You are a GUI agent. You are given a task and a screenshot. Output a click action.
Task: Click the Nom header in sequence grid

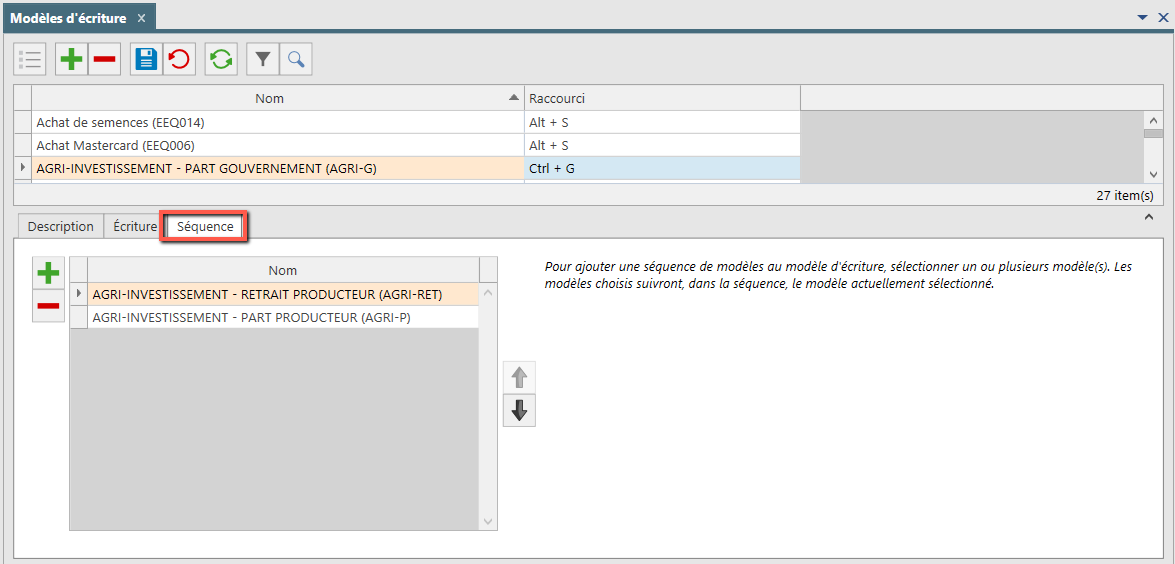coord(283,270)
